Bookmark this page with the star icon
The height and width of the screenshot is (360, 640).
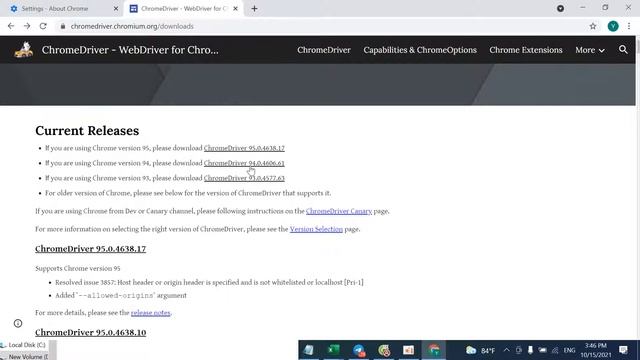[593, 26]
